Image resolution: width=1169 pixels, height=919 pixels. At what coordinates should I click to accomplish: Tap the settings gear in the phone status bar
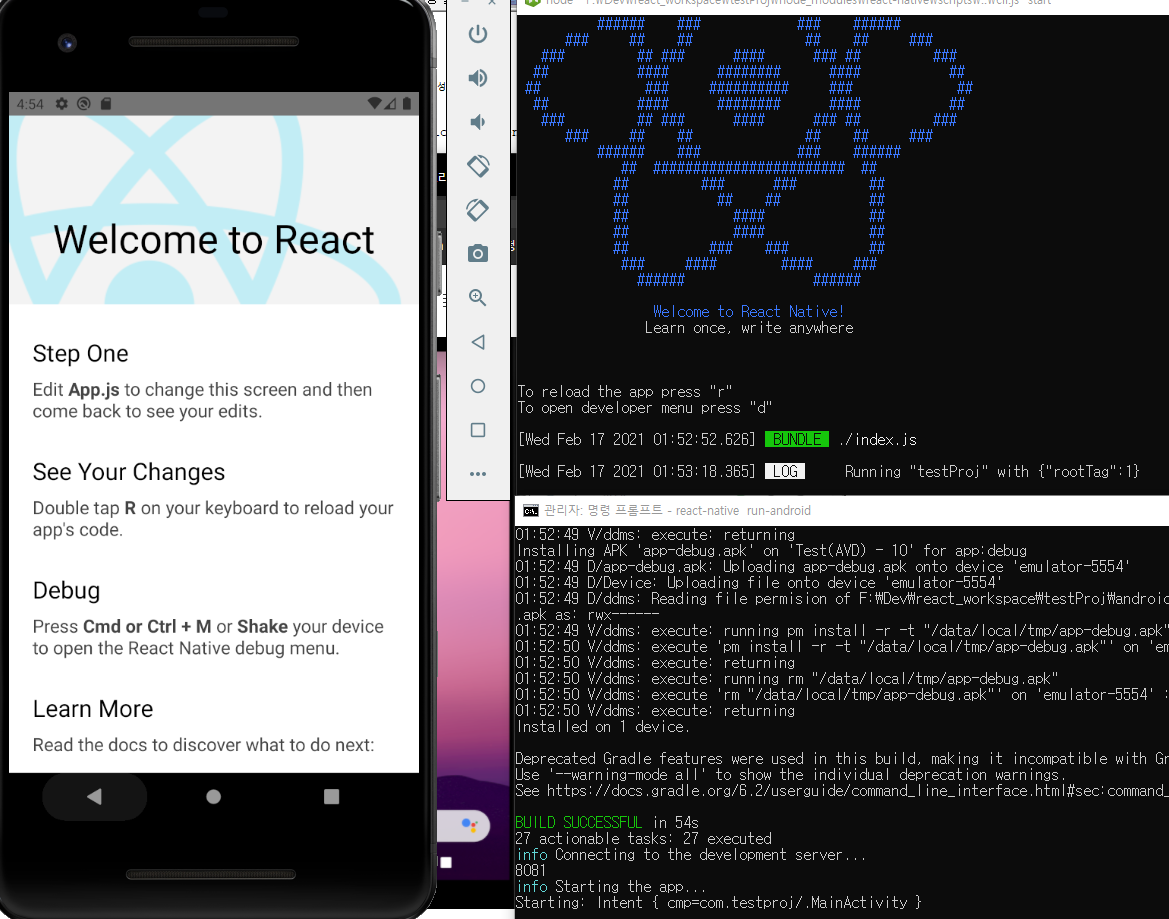pos(62,104)
